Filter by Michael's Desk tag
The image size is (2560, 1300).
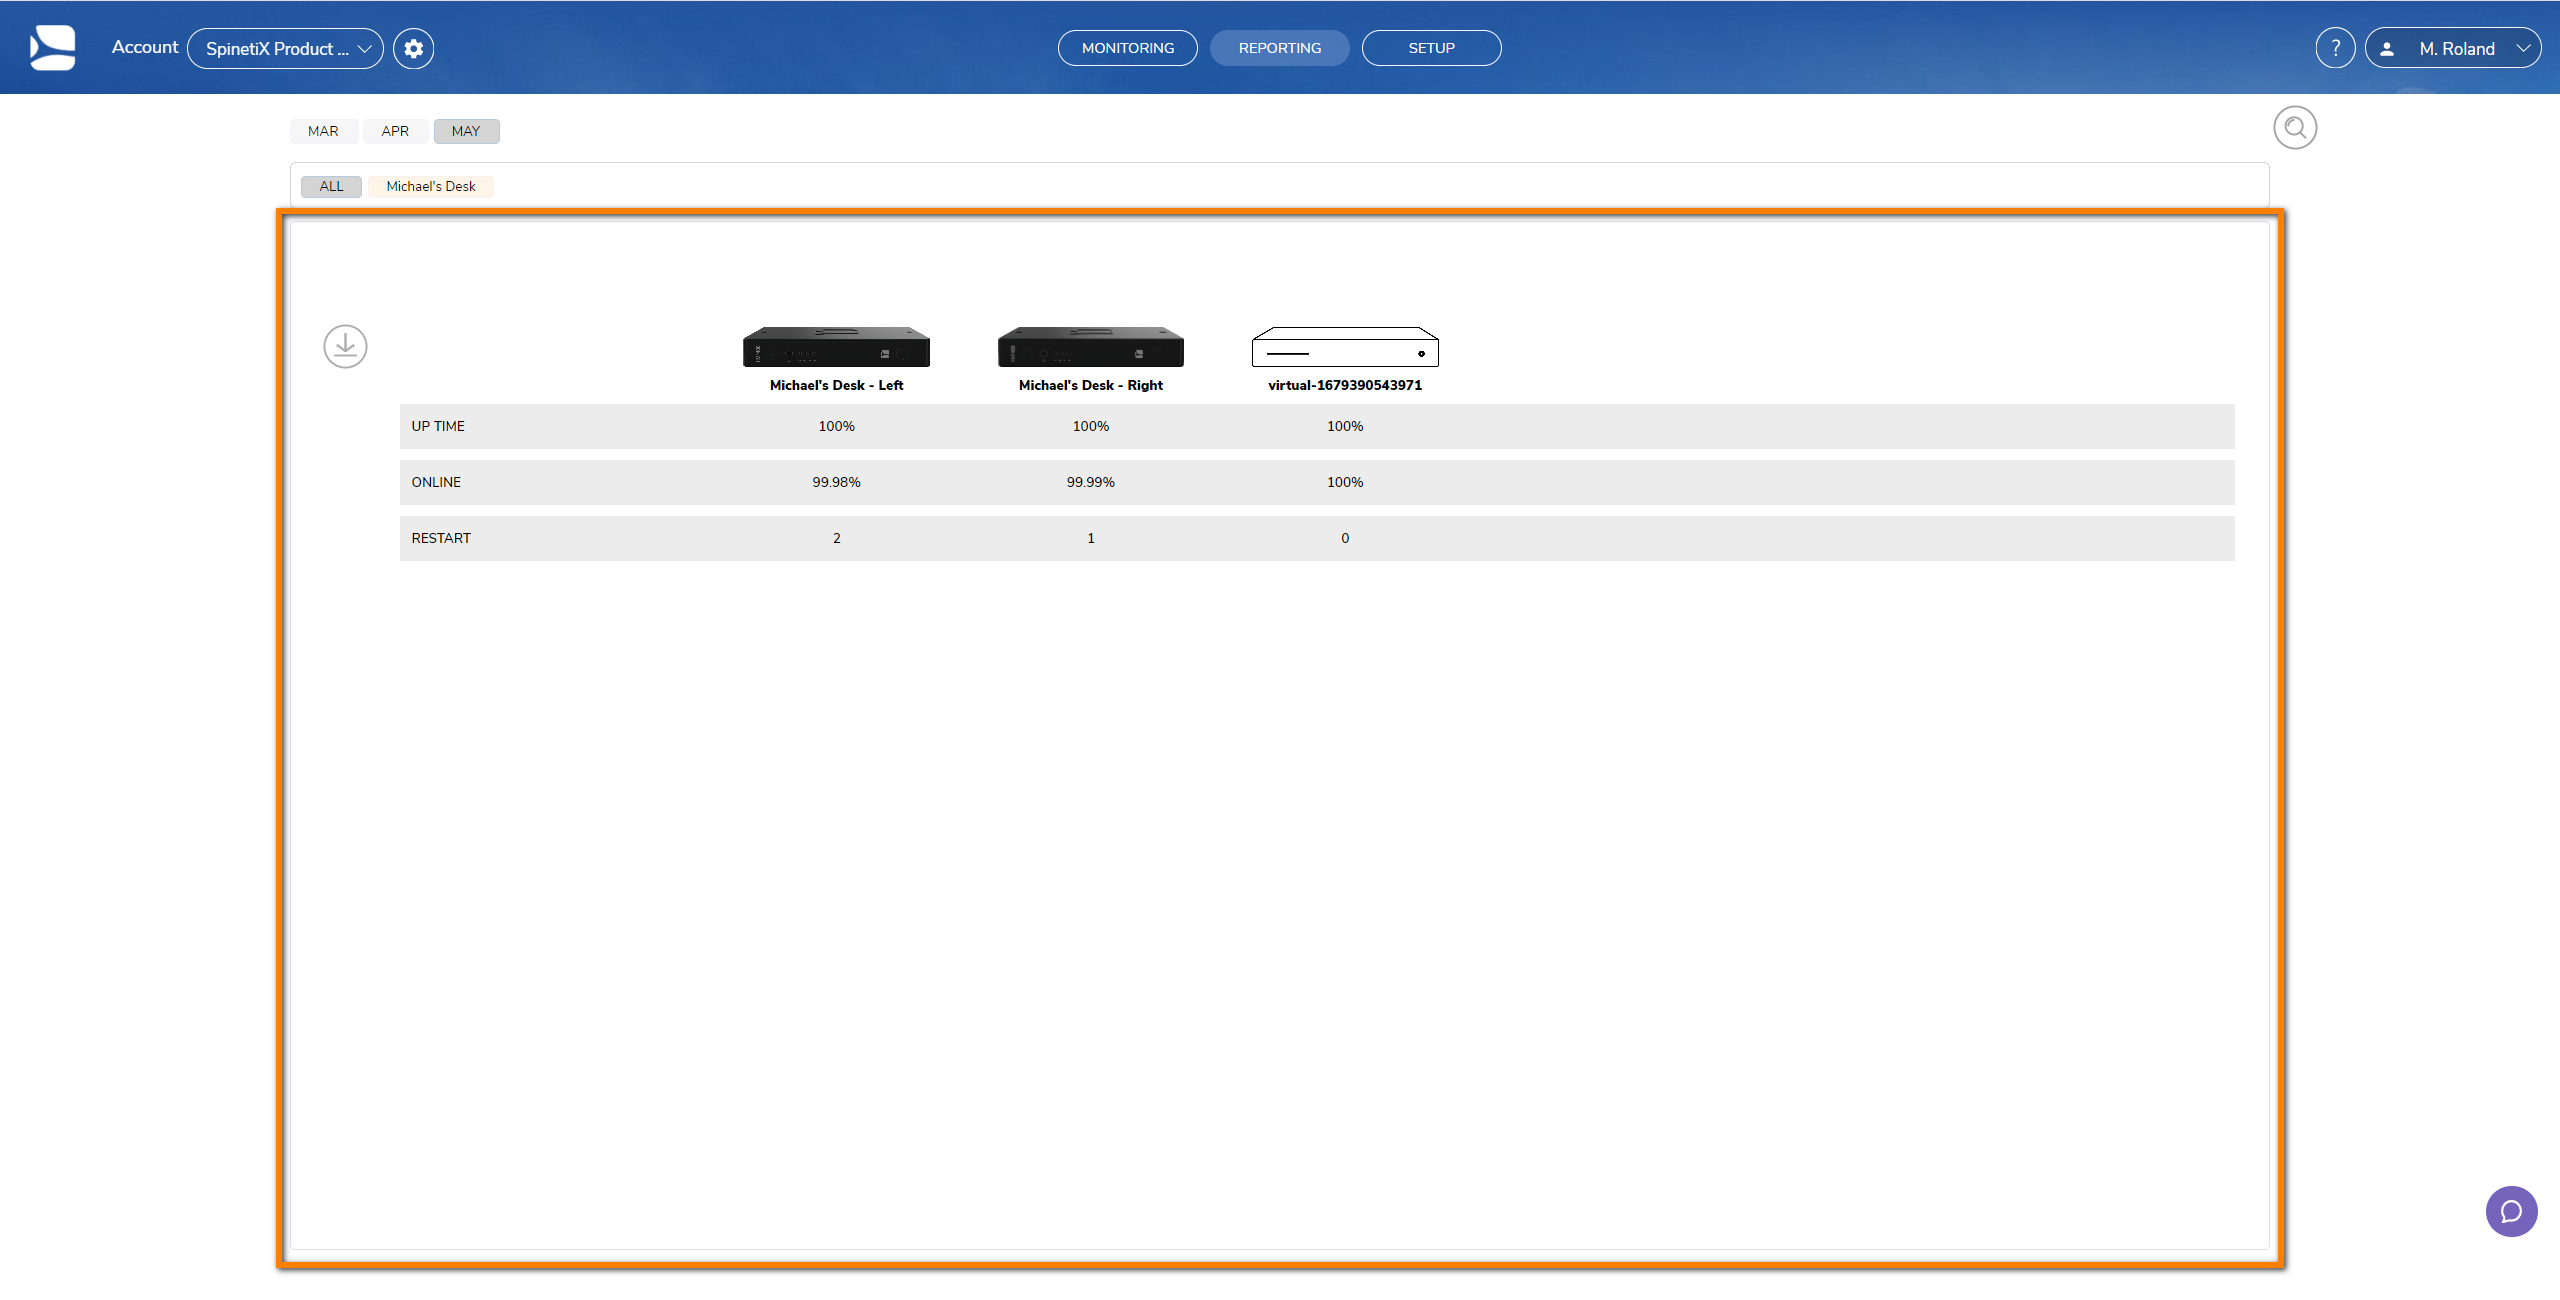pos(431,186)
